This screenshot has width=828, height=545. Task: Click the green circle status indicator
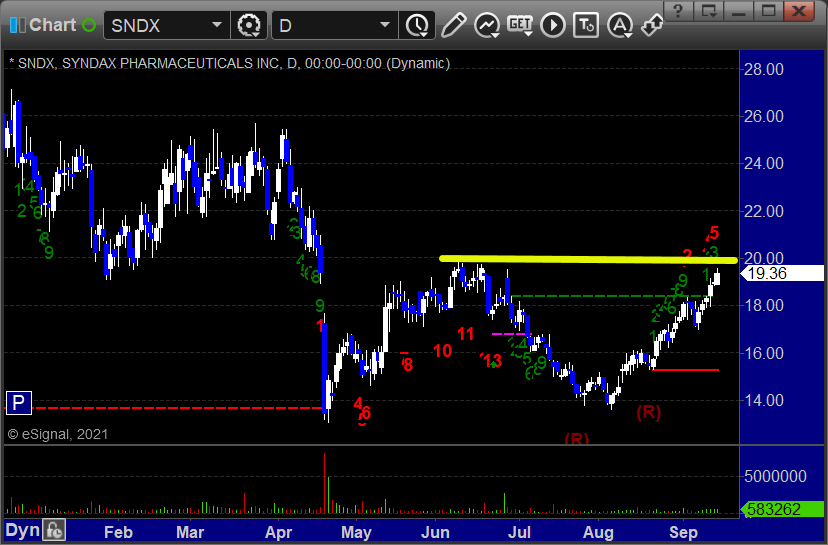click(89, 25)
